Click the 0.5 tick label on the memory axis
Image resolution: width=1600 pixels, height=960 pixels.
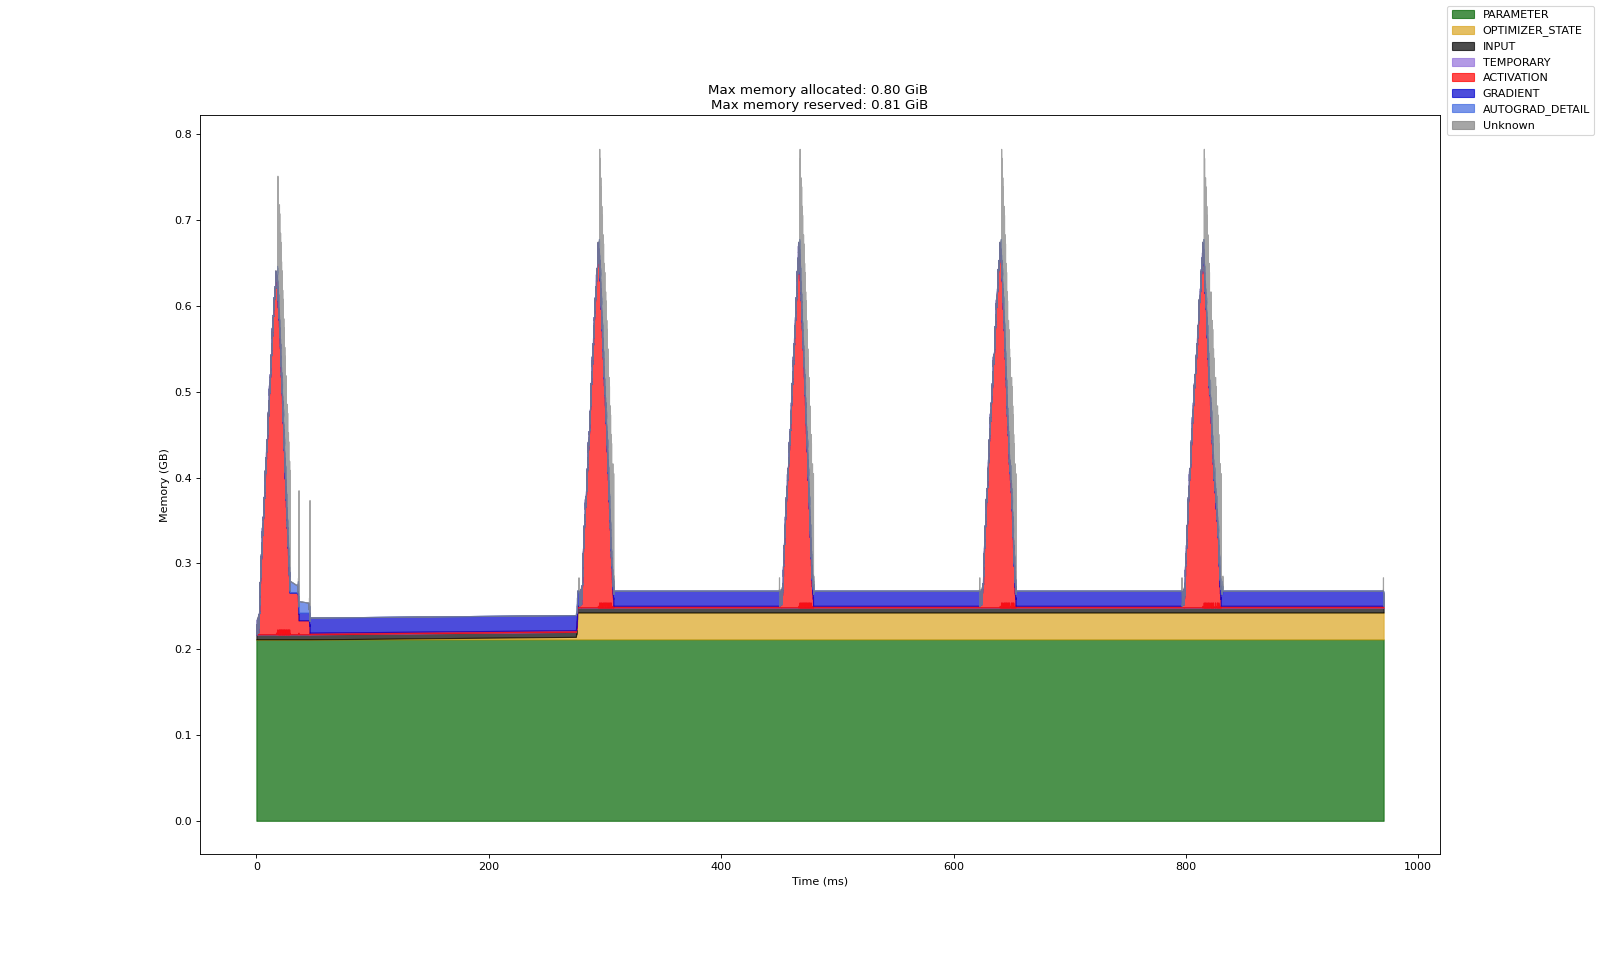coord(181,392)
